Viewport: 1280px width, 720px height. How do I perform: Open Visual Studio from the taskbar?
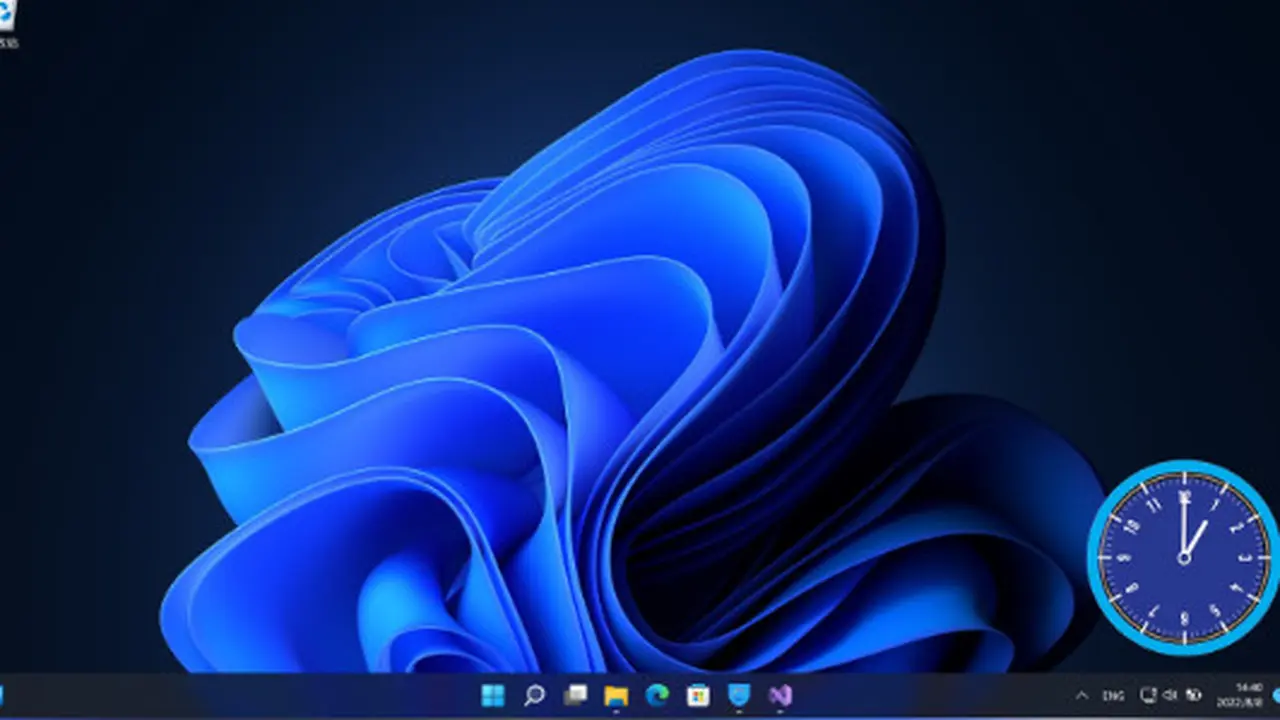click(x=780, y=695)
